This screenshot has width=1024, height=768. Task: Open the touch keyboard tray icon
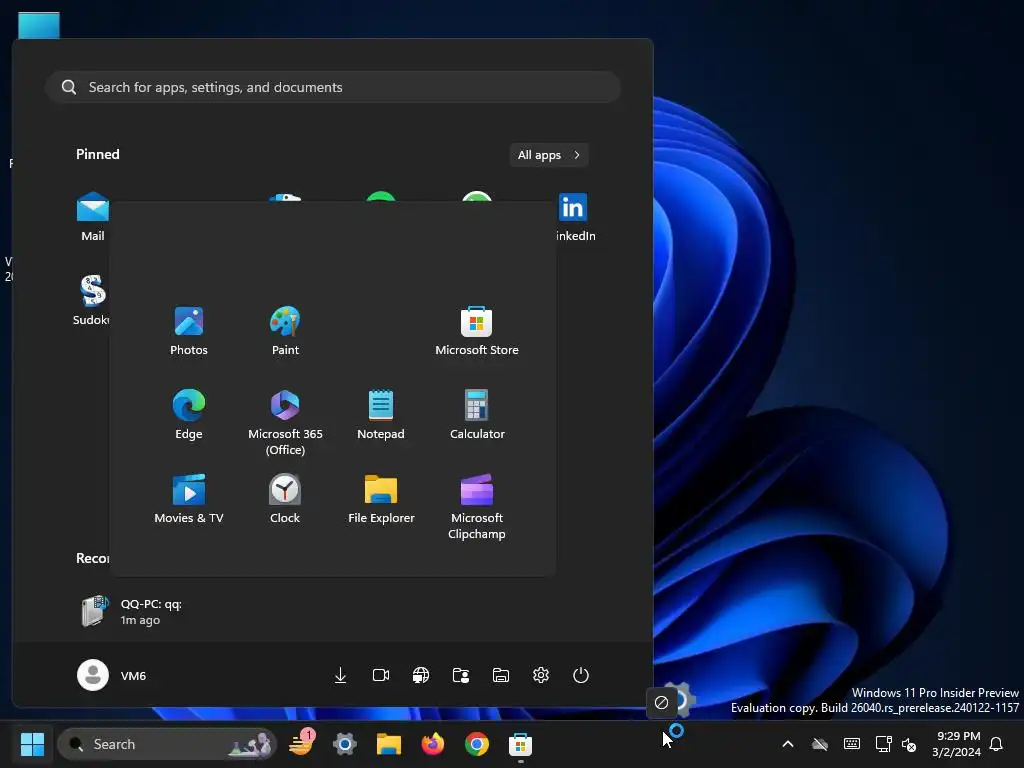(852, 744)
